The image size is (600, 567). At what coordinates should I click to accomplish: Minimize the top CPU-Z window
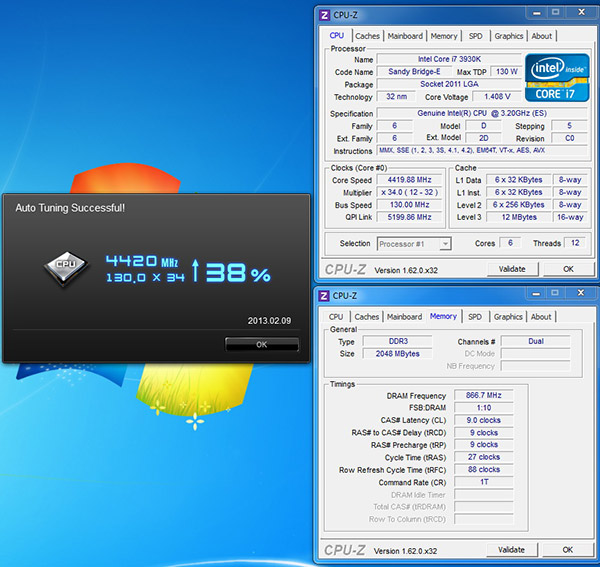click(x=537, y=13)
